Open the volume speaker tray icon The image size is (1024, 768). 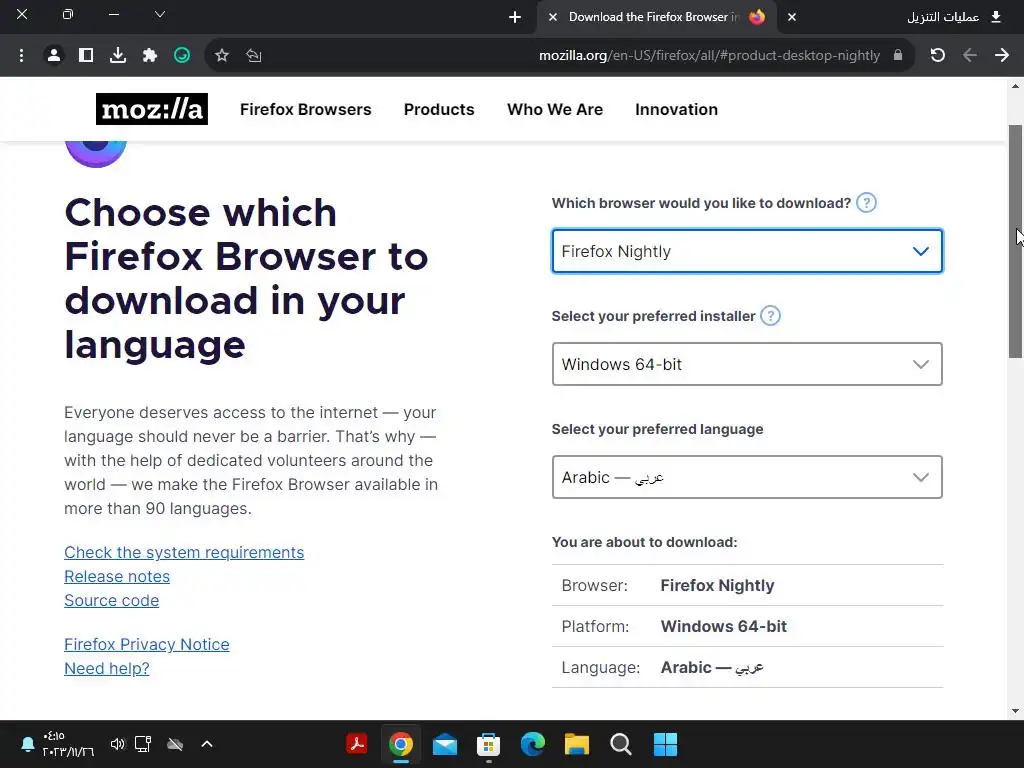[118, 744]
